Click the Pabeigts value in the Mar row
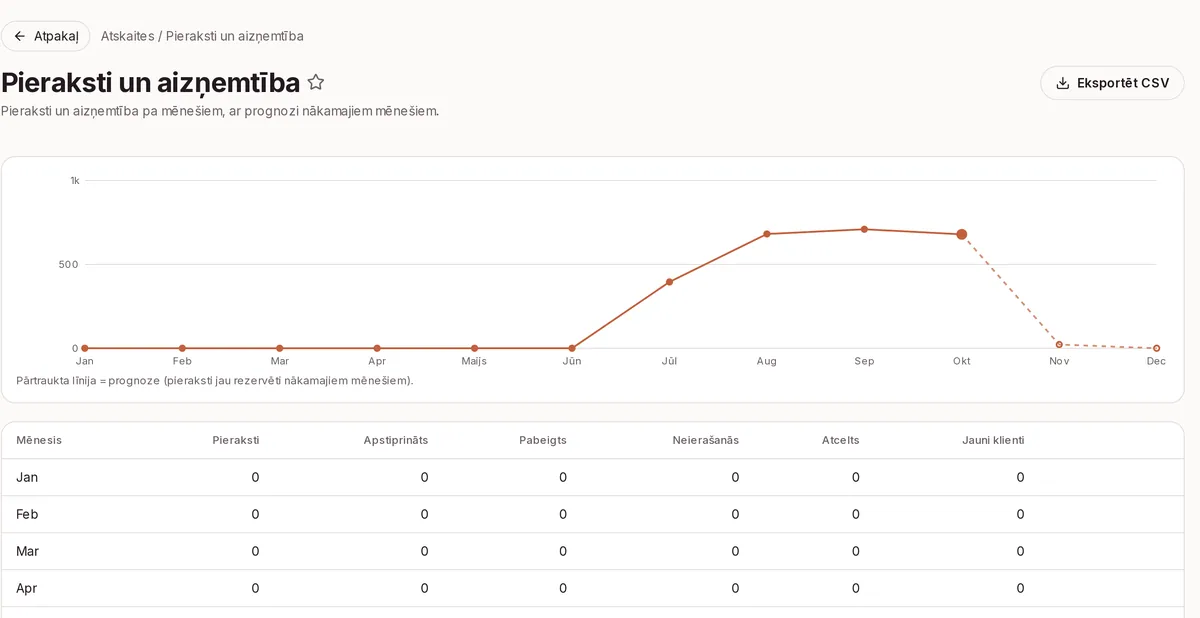1200x618 pixels. coord(562,551)
